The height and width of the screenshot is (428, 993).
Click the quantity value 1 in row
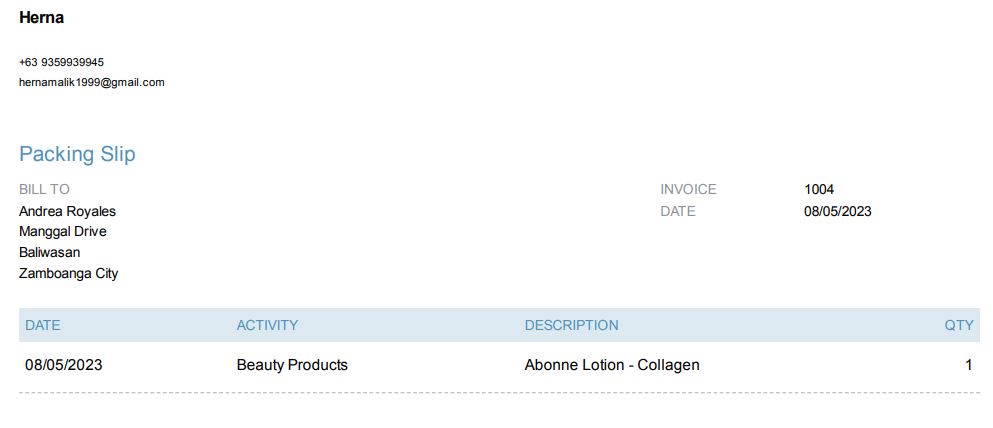tap(968, 365)
